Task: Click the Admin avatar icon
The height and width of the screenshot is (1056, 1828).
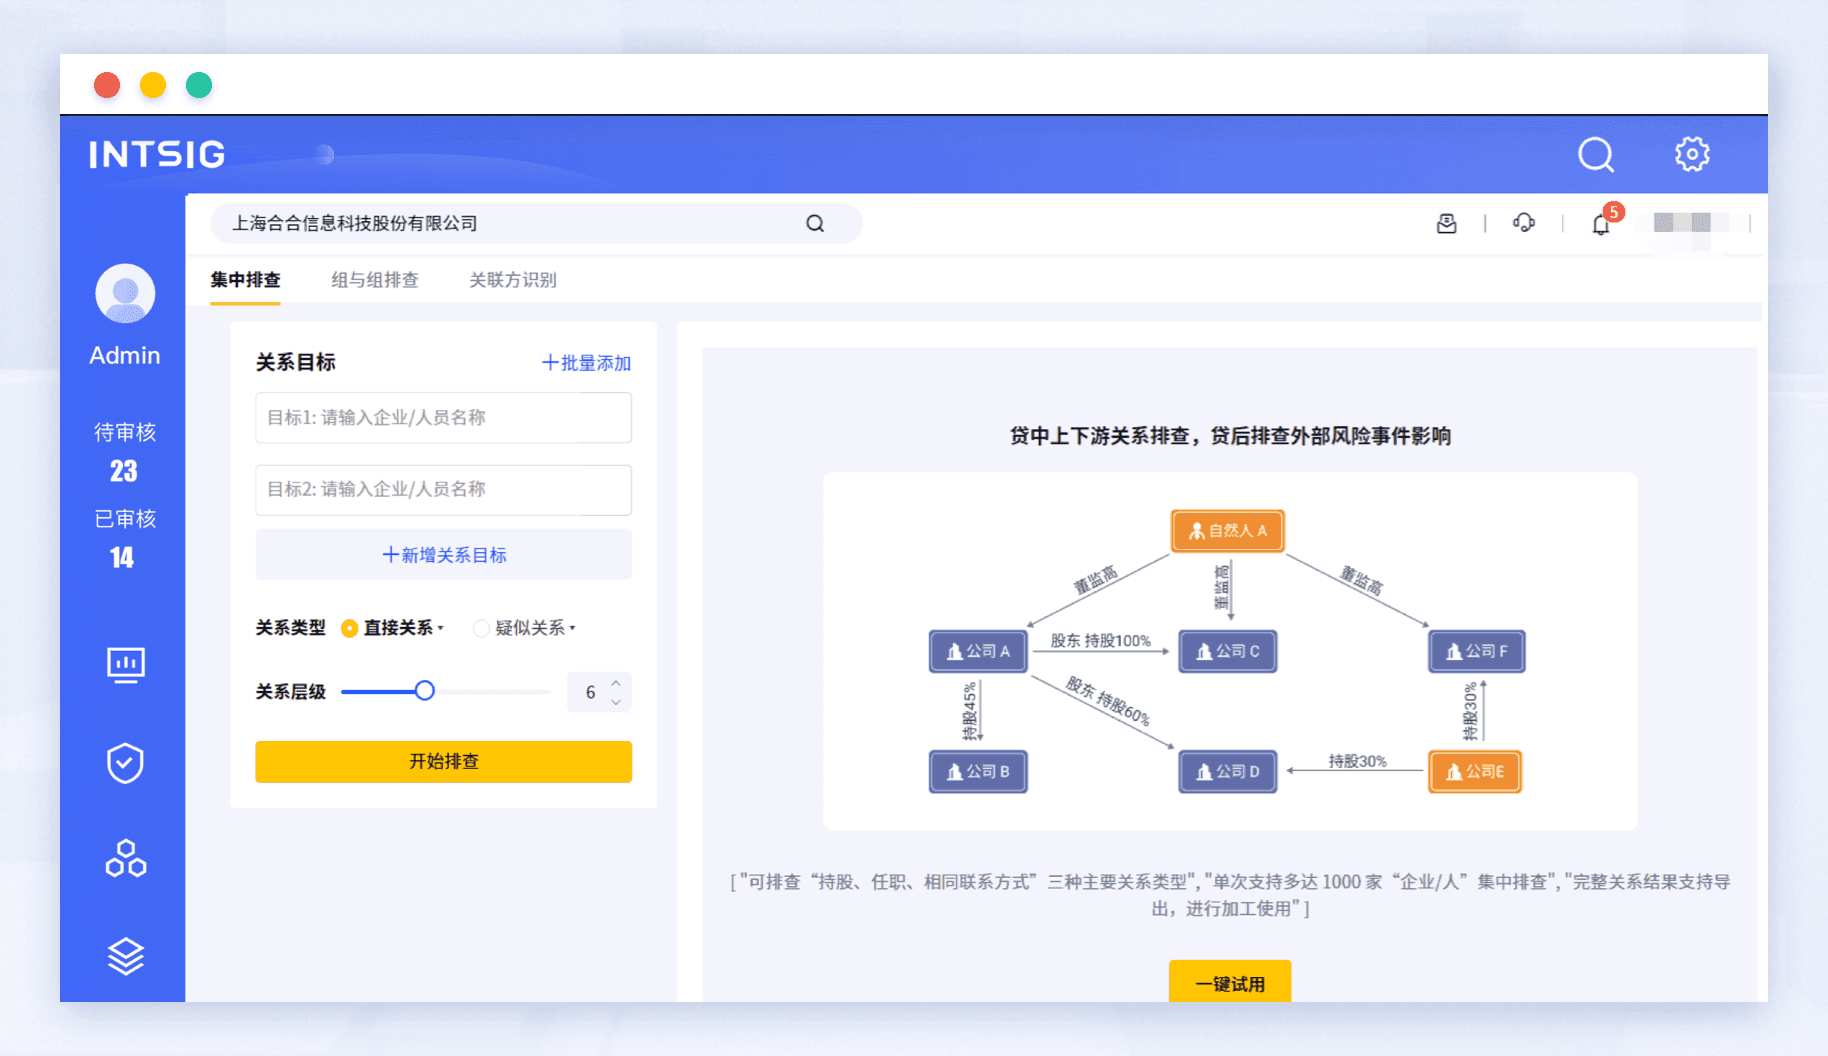Action: (x=125, y=293)
